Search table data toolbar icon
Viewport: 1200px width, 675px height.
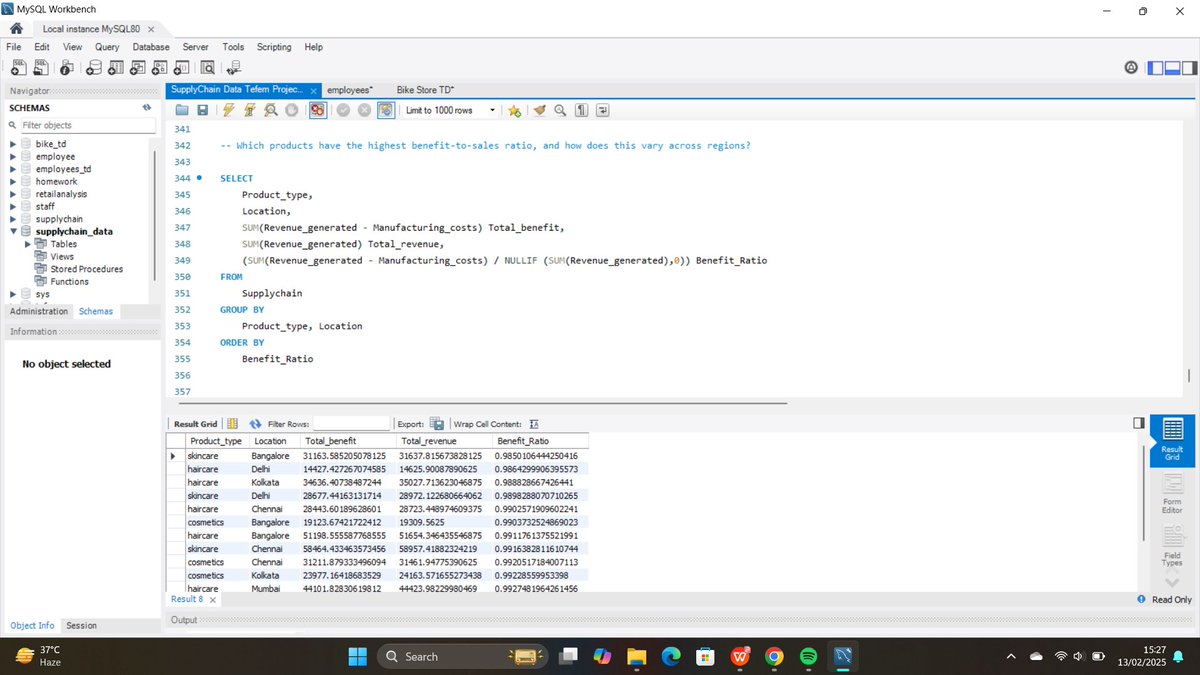(208, 67)
